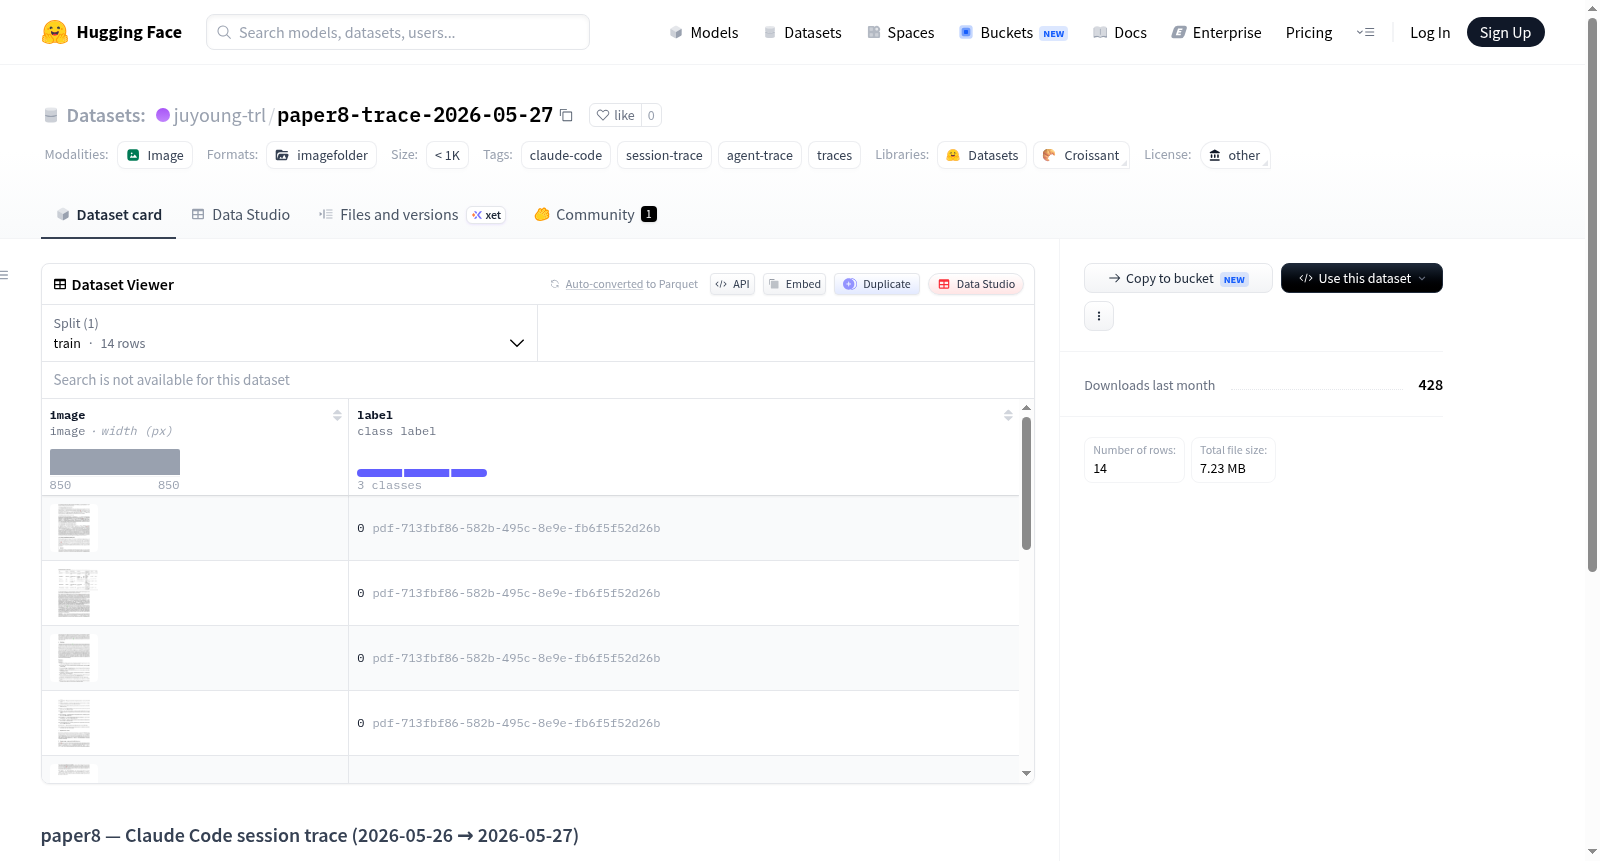Click the image width histogram bar
Screen dimensions: 1600x861
point(115,462)
